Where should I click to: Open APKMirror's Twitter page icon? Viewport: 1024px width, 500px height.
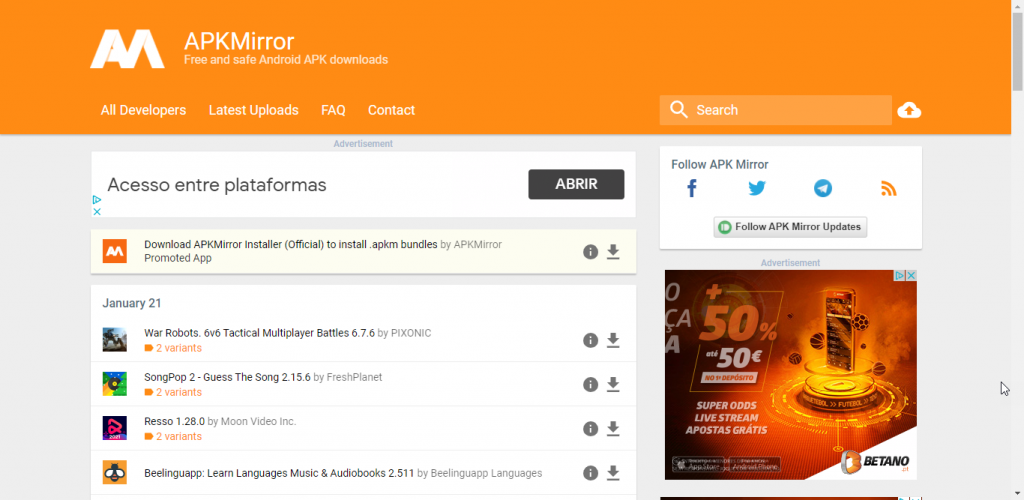pos(757,188)
